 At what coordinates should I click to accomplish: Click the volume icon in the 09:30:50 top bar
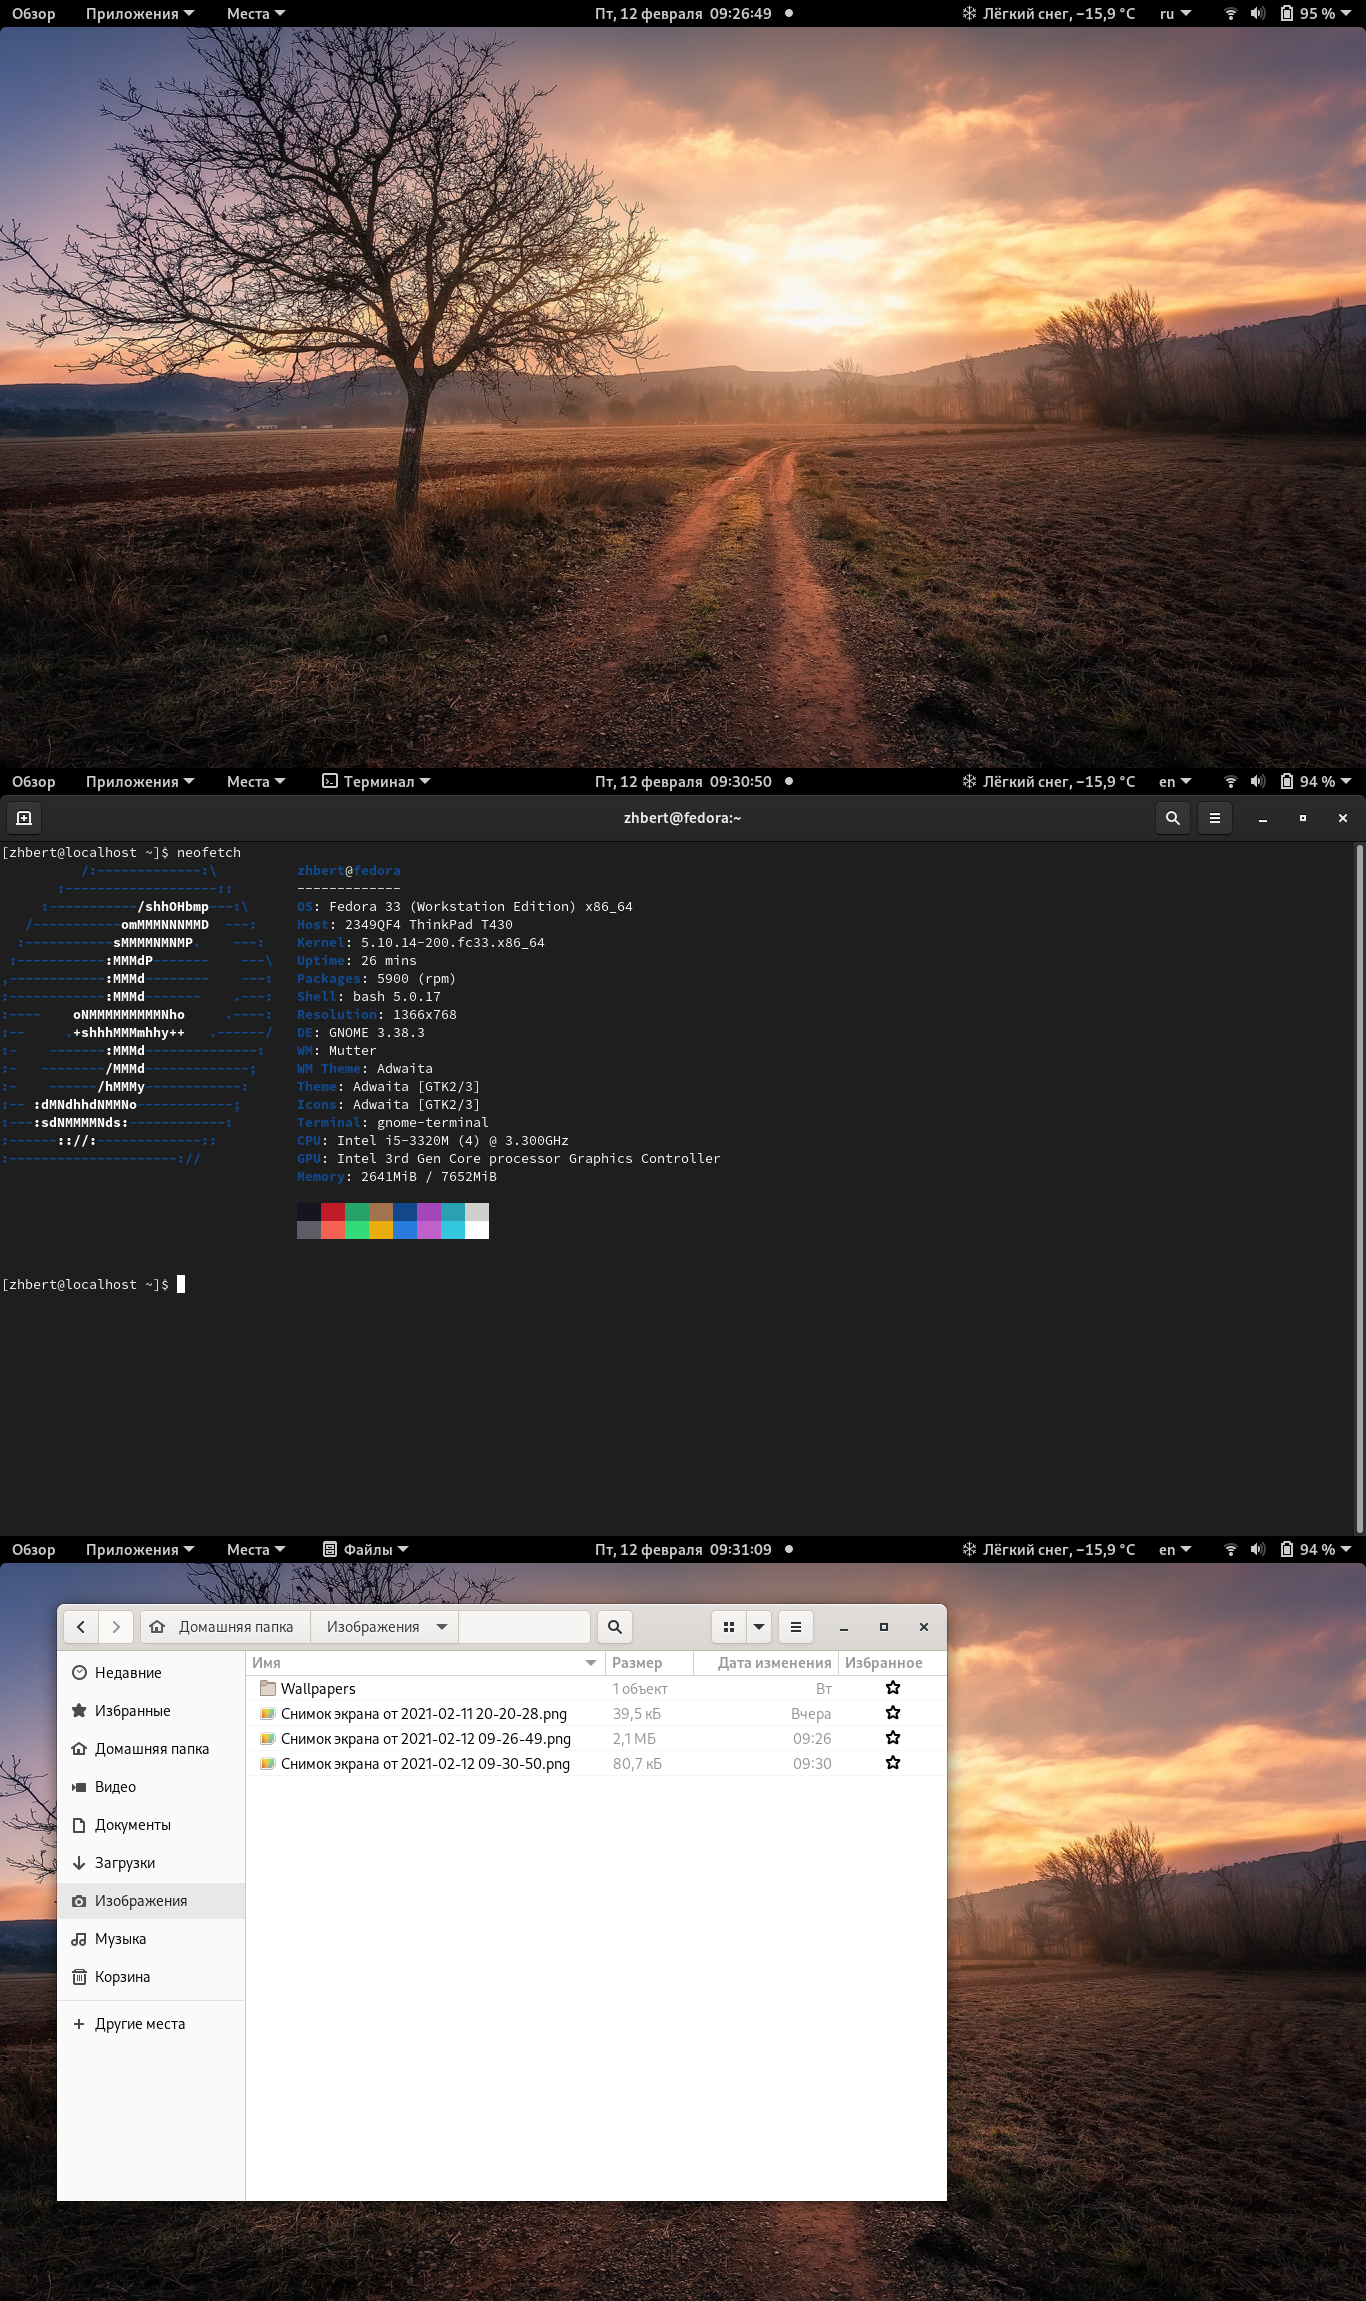tap(1258, 782)
